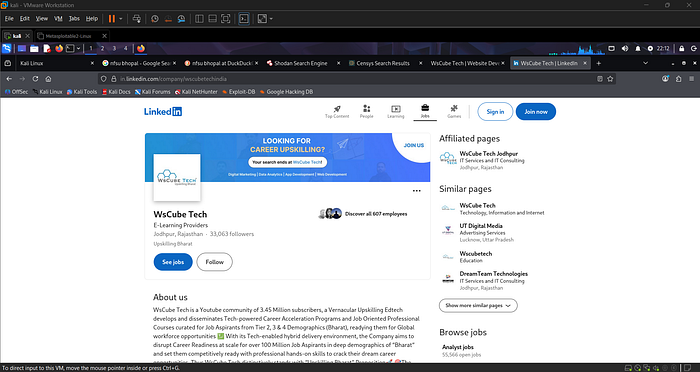Screen dimensions: 700x372
Task: Open Firefox application hamburger menu
Action: 692,79
